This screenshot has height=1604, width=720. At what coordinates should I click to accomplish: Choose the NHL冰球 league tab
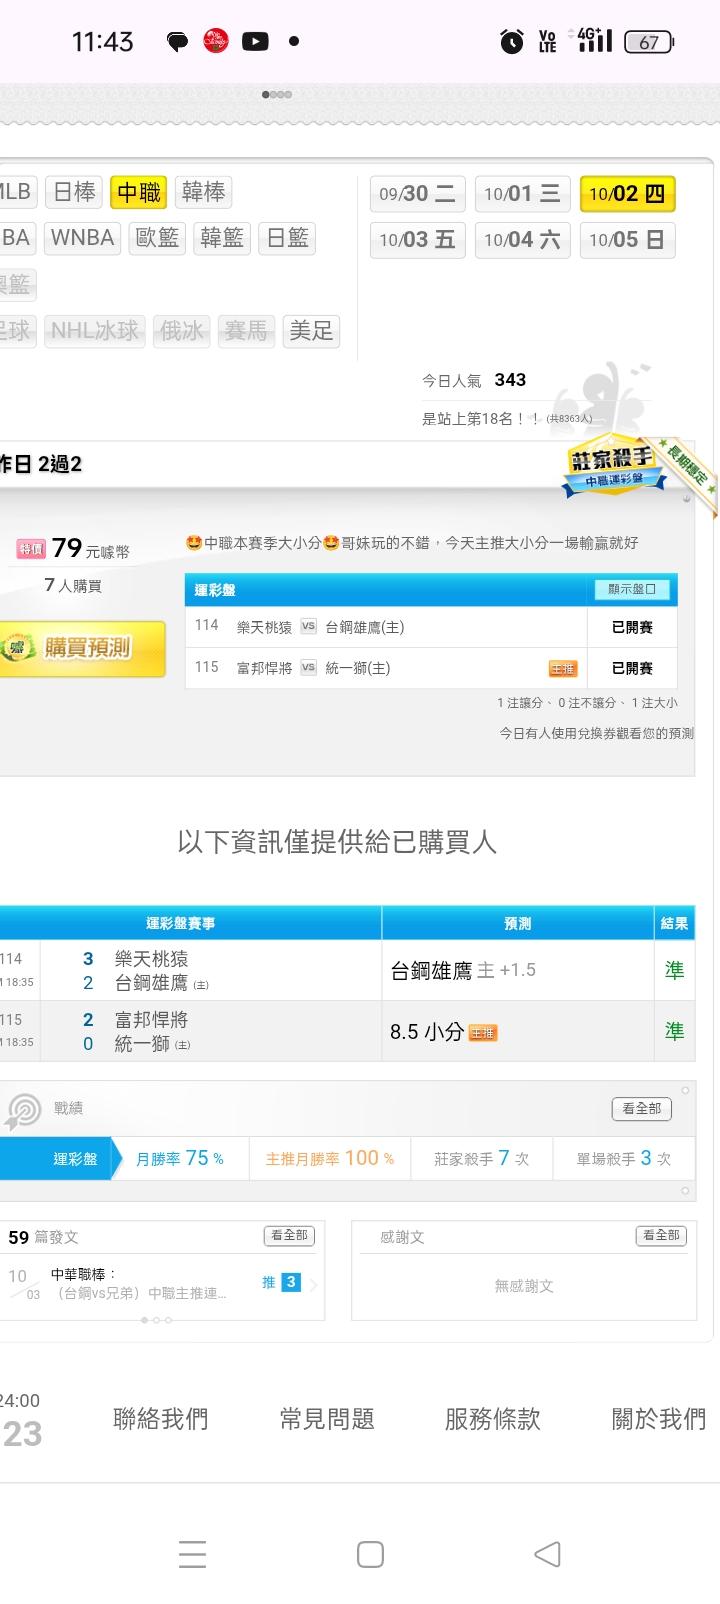tap(95, 331)
